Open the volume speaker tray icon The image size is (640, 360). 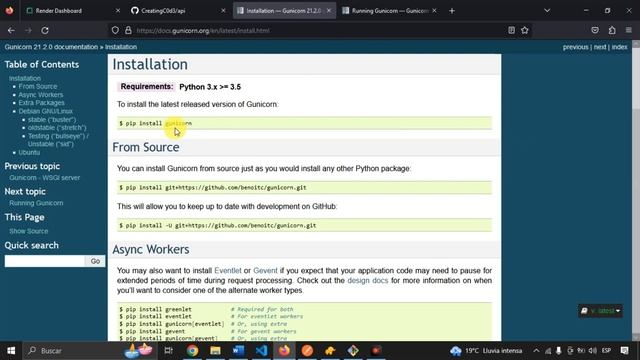click(x=593, y=351)
